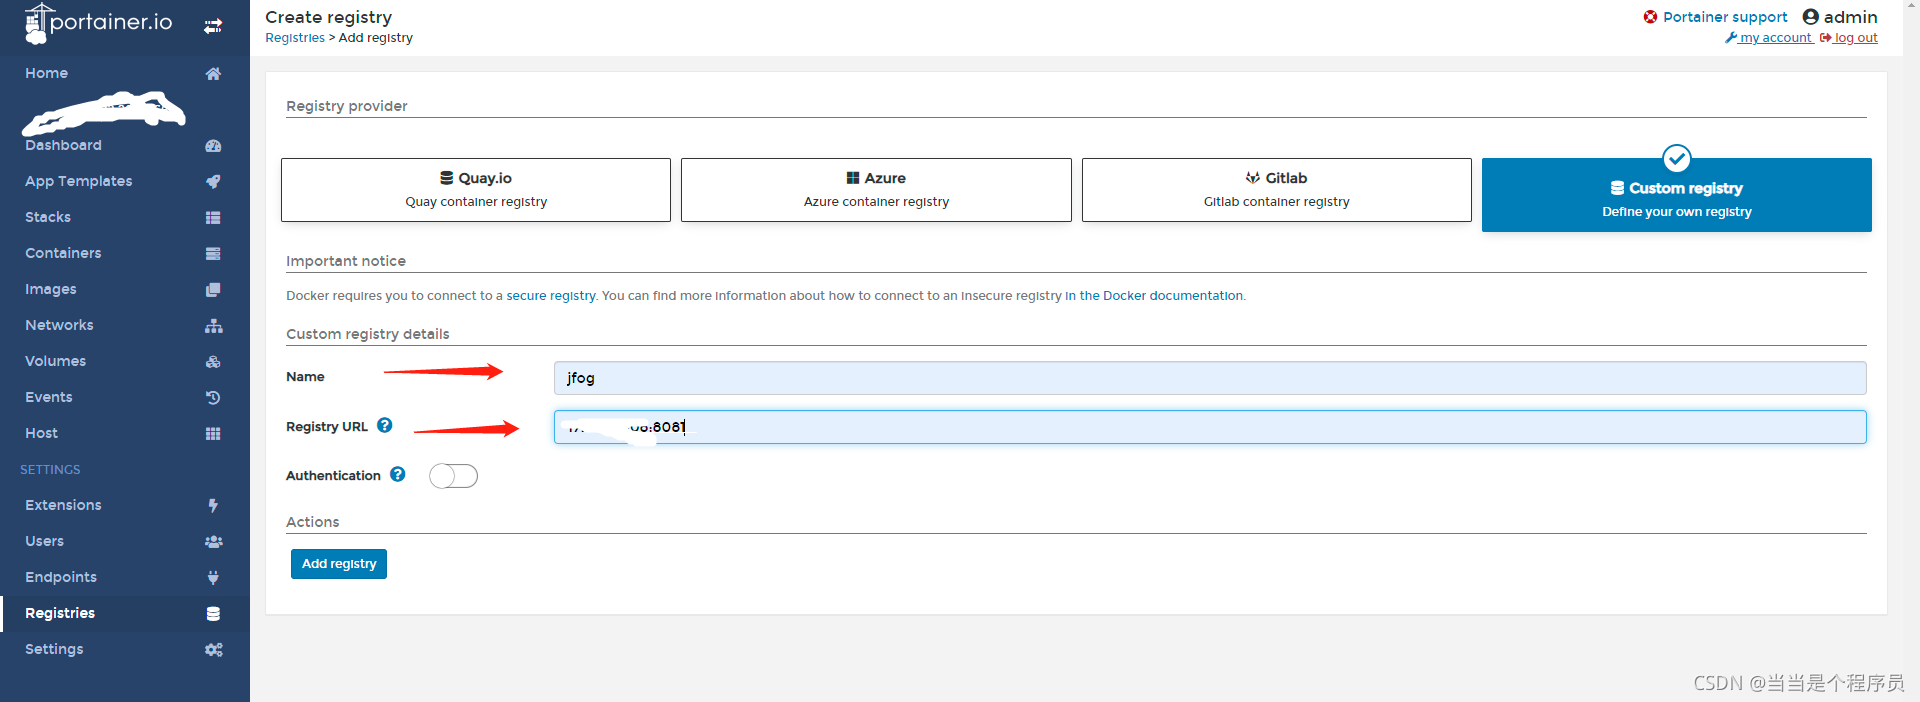The height and width of the screenshot is (702, 1920).
Task: Click the Extensions bolt icon
Action: click(x=213, y=505)
